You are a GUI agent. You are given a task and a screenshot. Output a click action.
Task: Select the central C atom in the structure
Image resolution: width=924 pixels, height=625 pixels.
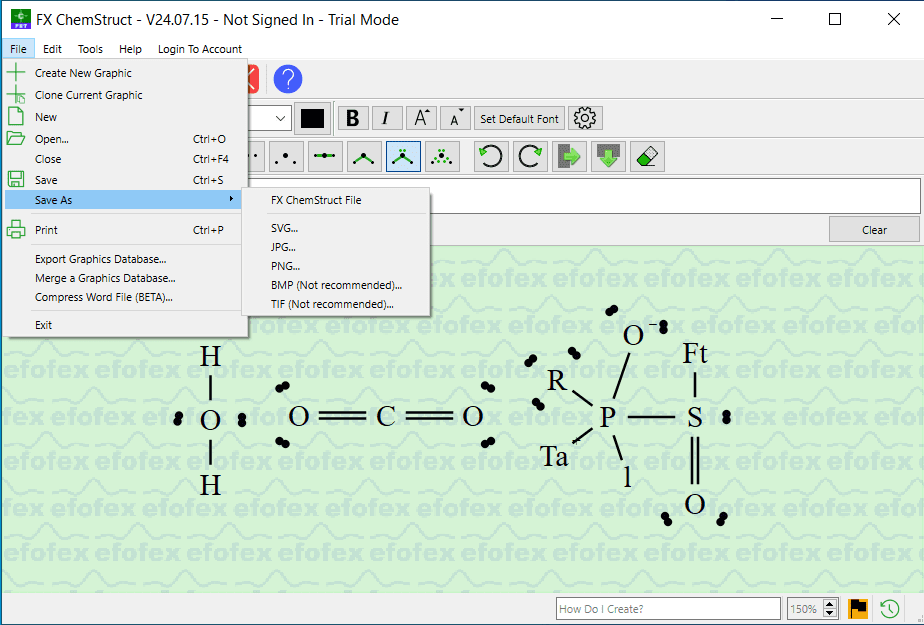[x=385, y=416]
